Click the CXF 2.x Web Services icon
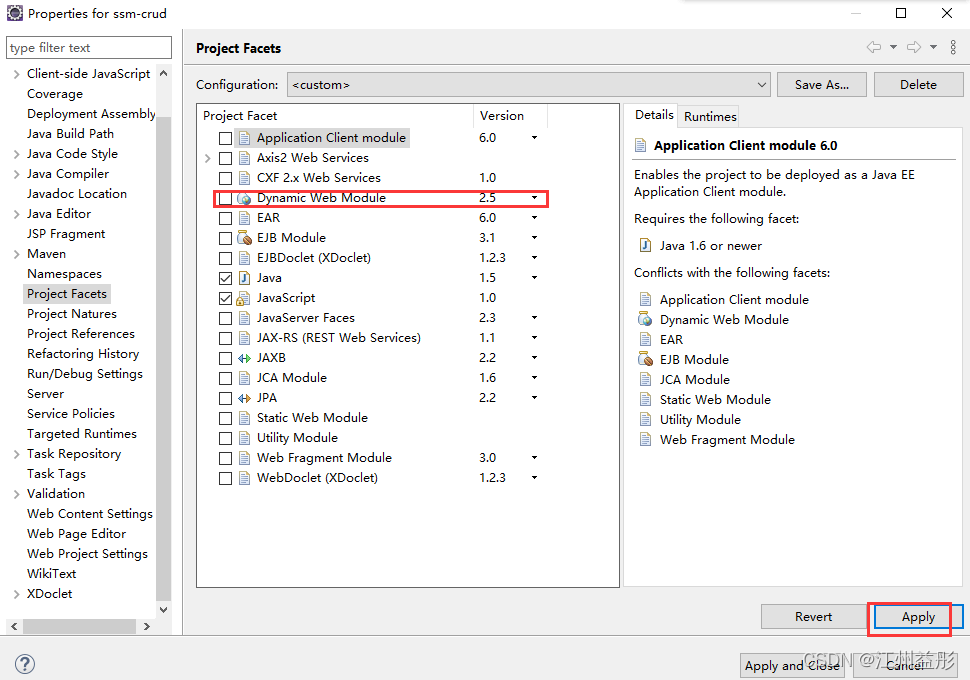The height and width of the screenshot is (680, 970). pyautogui.click(x=244, y=178)
